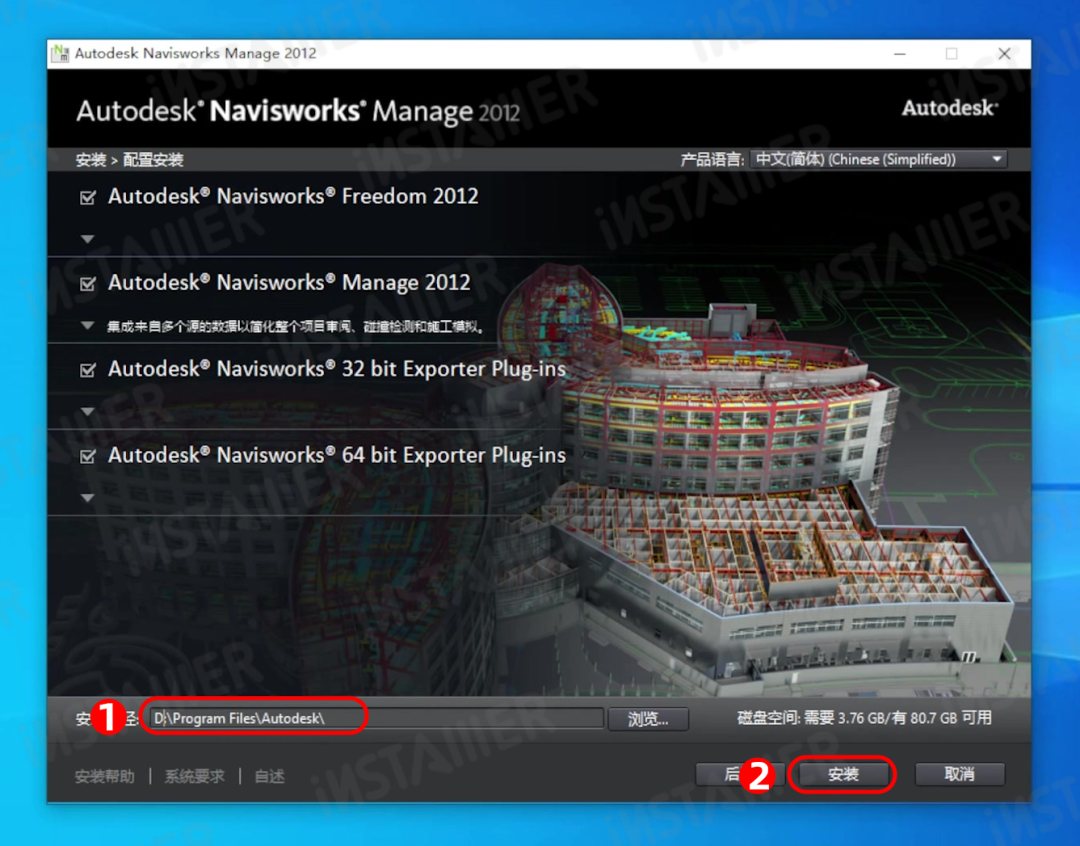This screenshot has width=1080, height=846.
Task: Click the 安装 install button
Action: coord(843,774)
